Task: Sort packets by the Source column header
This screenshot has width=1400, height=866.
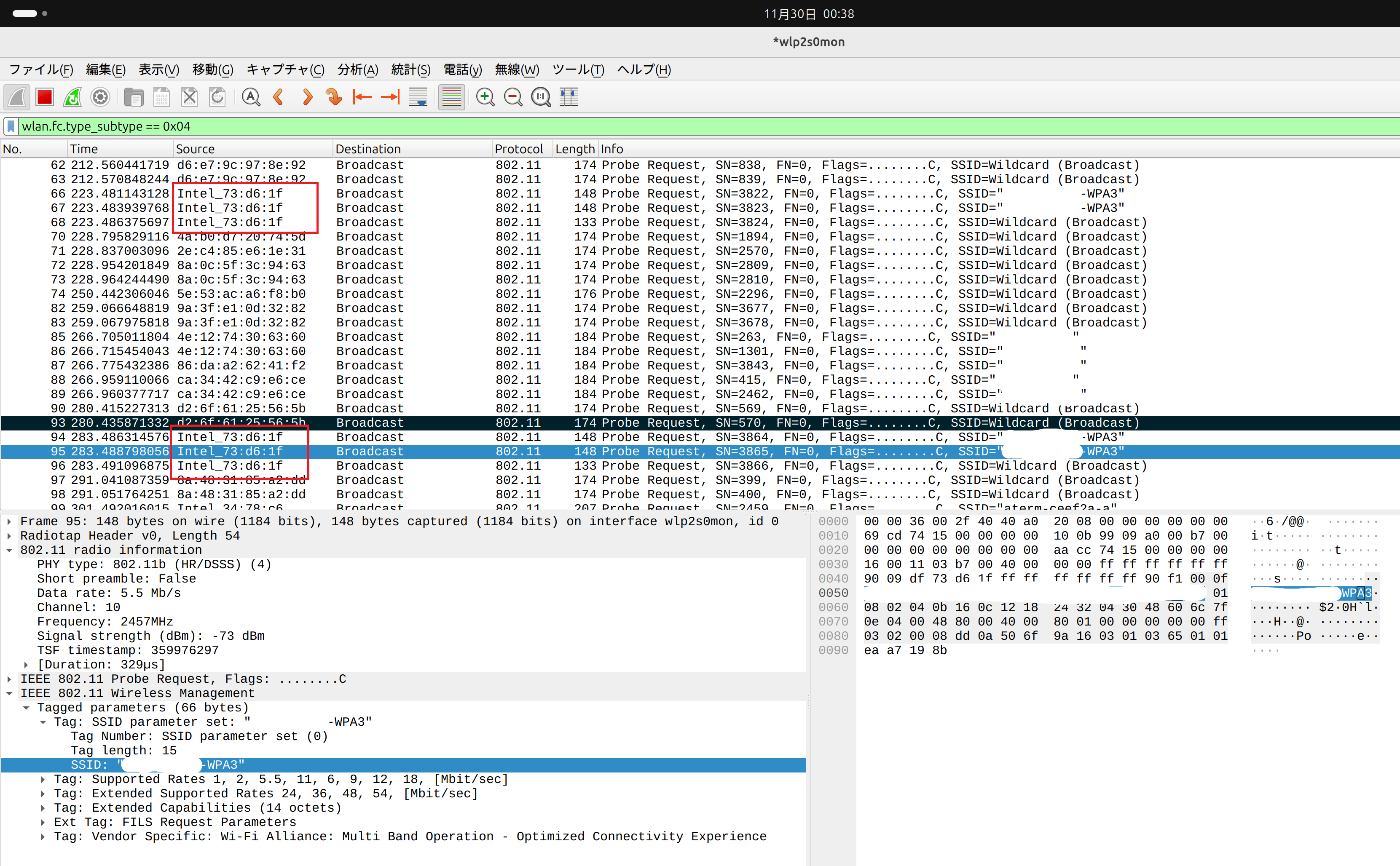Action: (253, 149)
